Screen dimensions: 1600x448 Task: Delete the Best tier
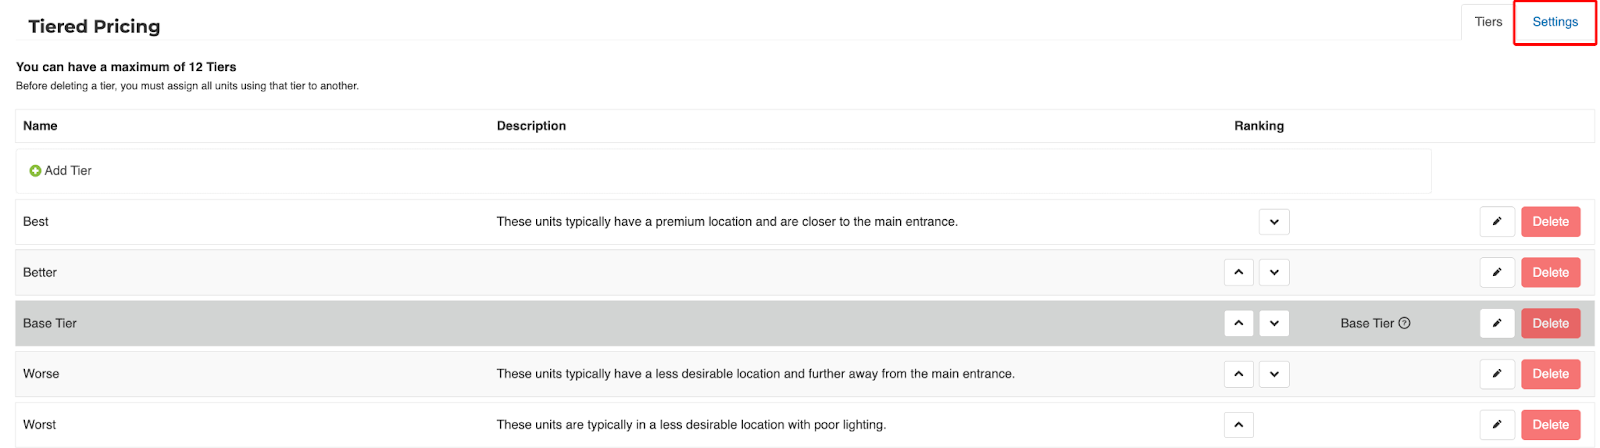coord(1550,222)
